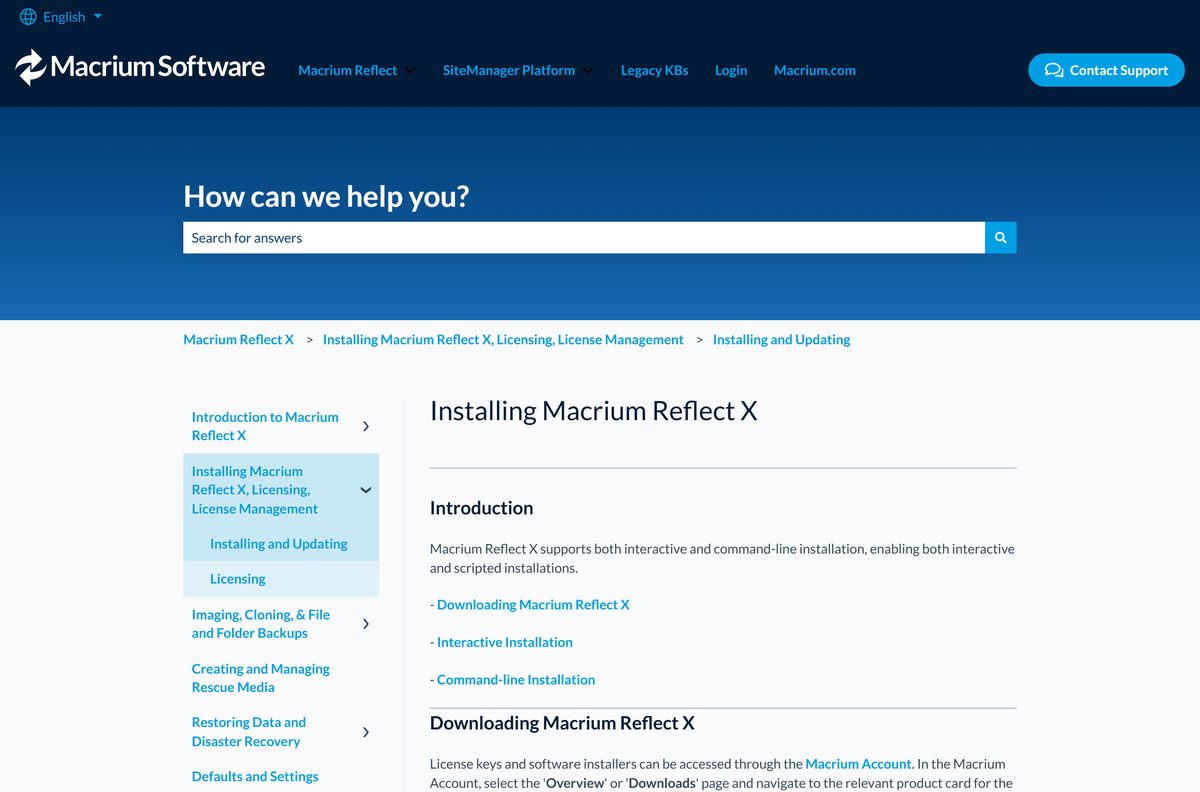The image size is (1200, 792).
Task: Click the magnifier search button
Action: click(x=1001, y=238)
